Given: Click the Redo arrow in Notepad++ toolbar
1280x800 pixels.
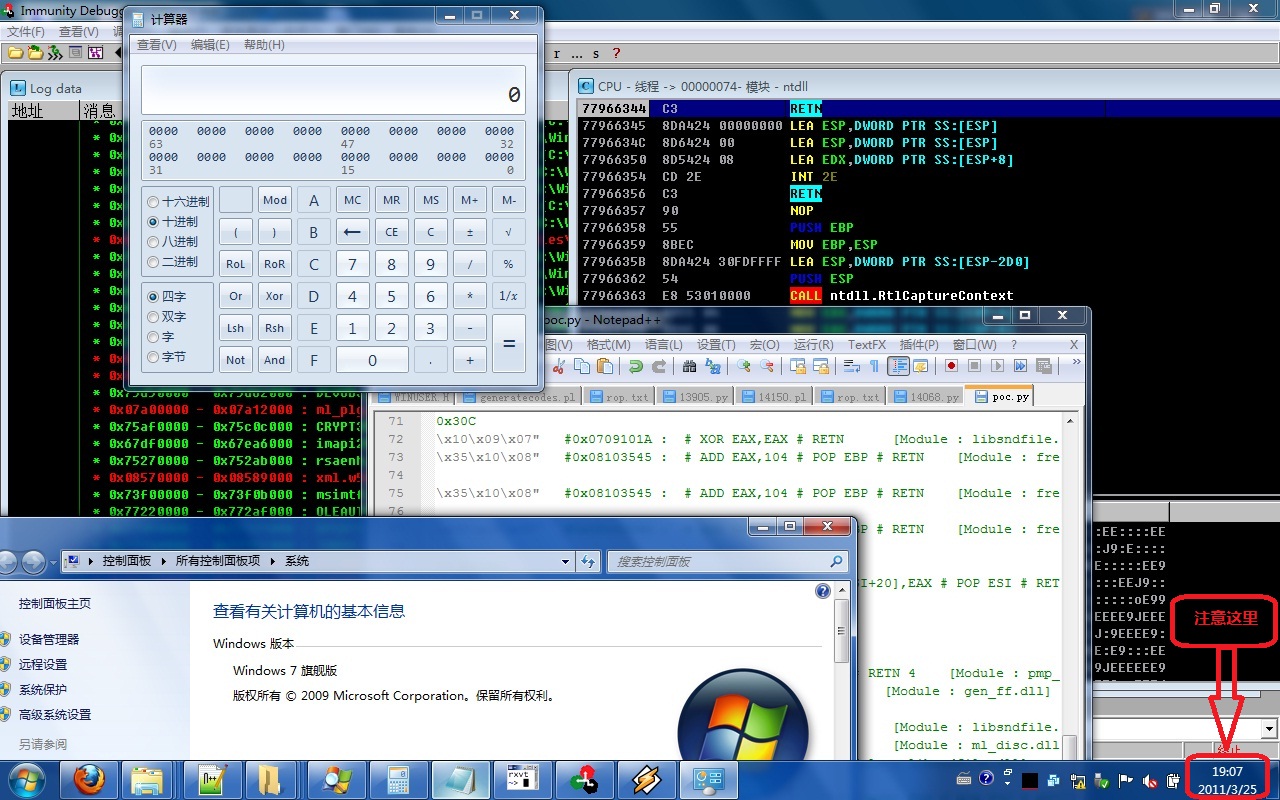Looking at the screenshot, I should pyautogui.click(x=659, y=366).
